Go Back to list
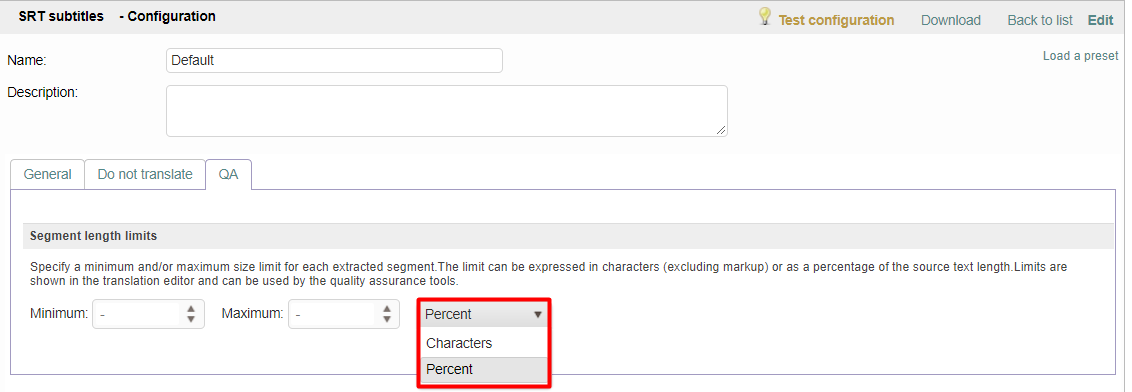Image resolution: width=1132 pixels, height=392 pixels. coord(1040,20)
